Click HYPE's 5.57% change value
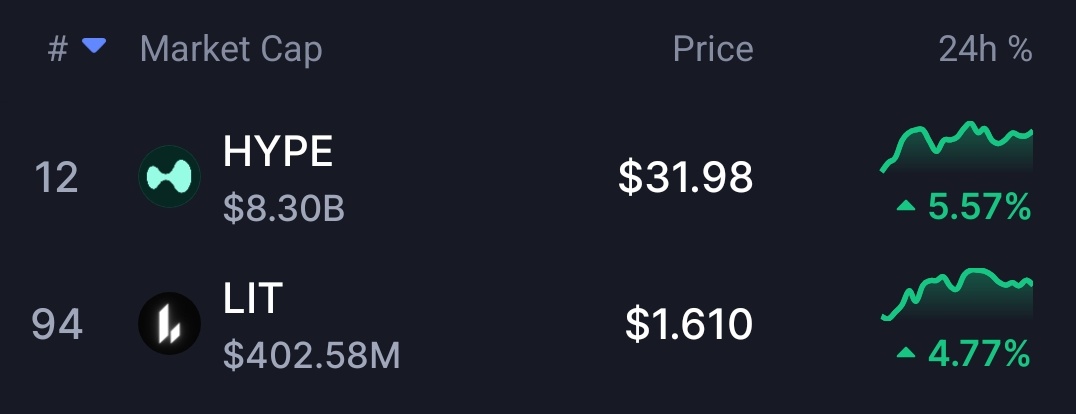 click(x=979, y=207)
